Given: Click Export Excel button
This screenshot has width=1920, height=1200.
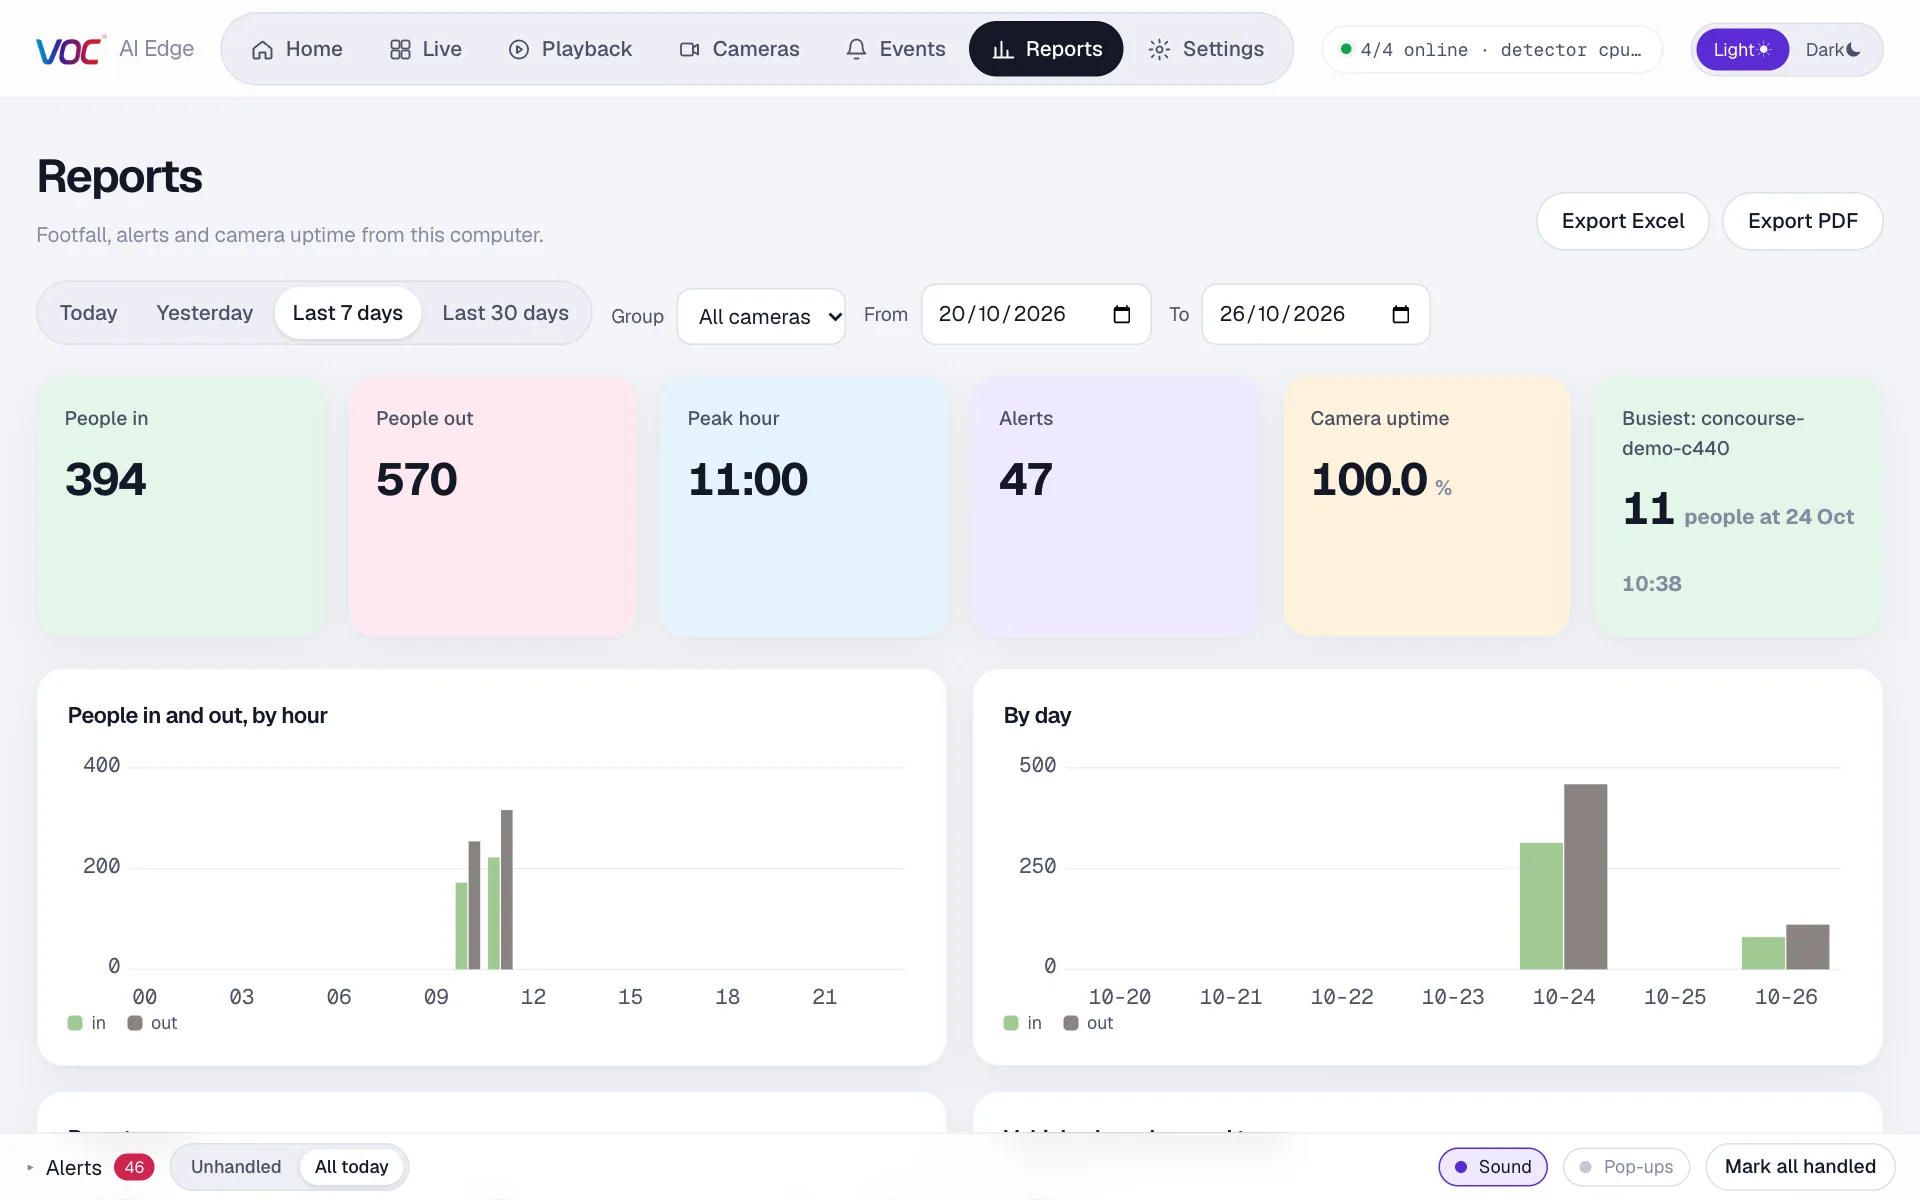Looking at the screenshot, I should (1623, 221).
